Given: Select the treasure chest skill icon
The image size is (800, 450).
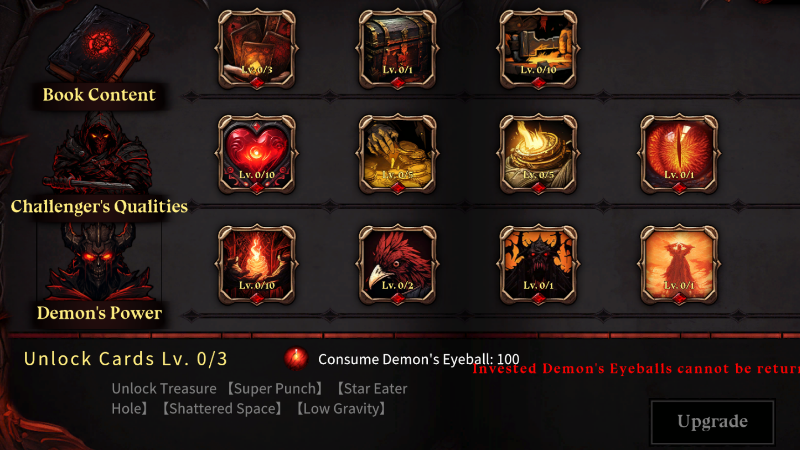Looking at the screenshot, I should point(397,49).
